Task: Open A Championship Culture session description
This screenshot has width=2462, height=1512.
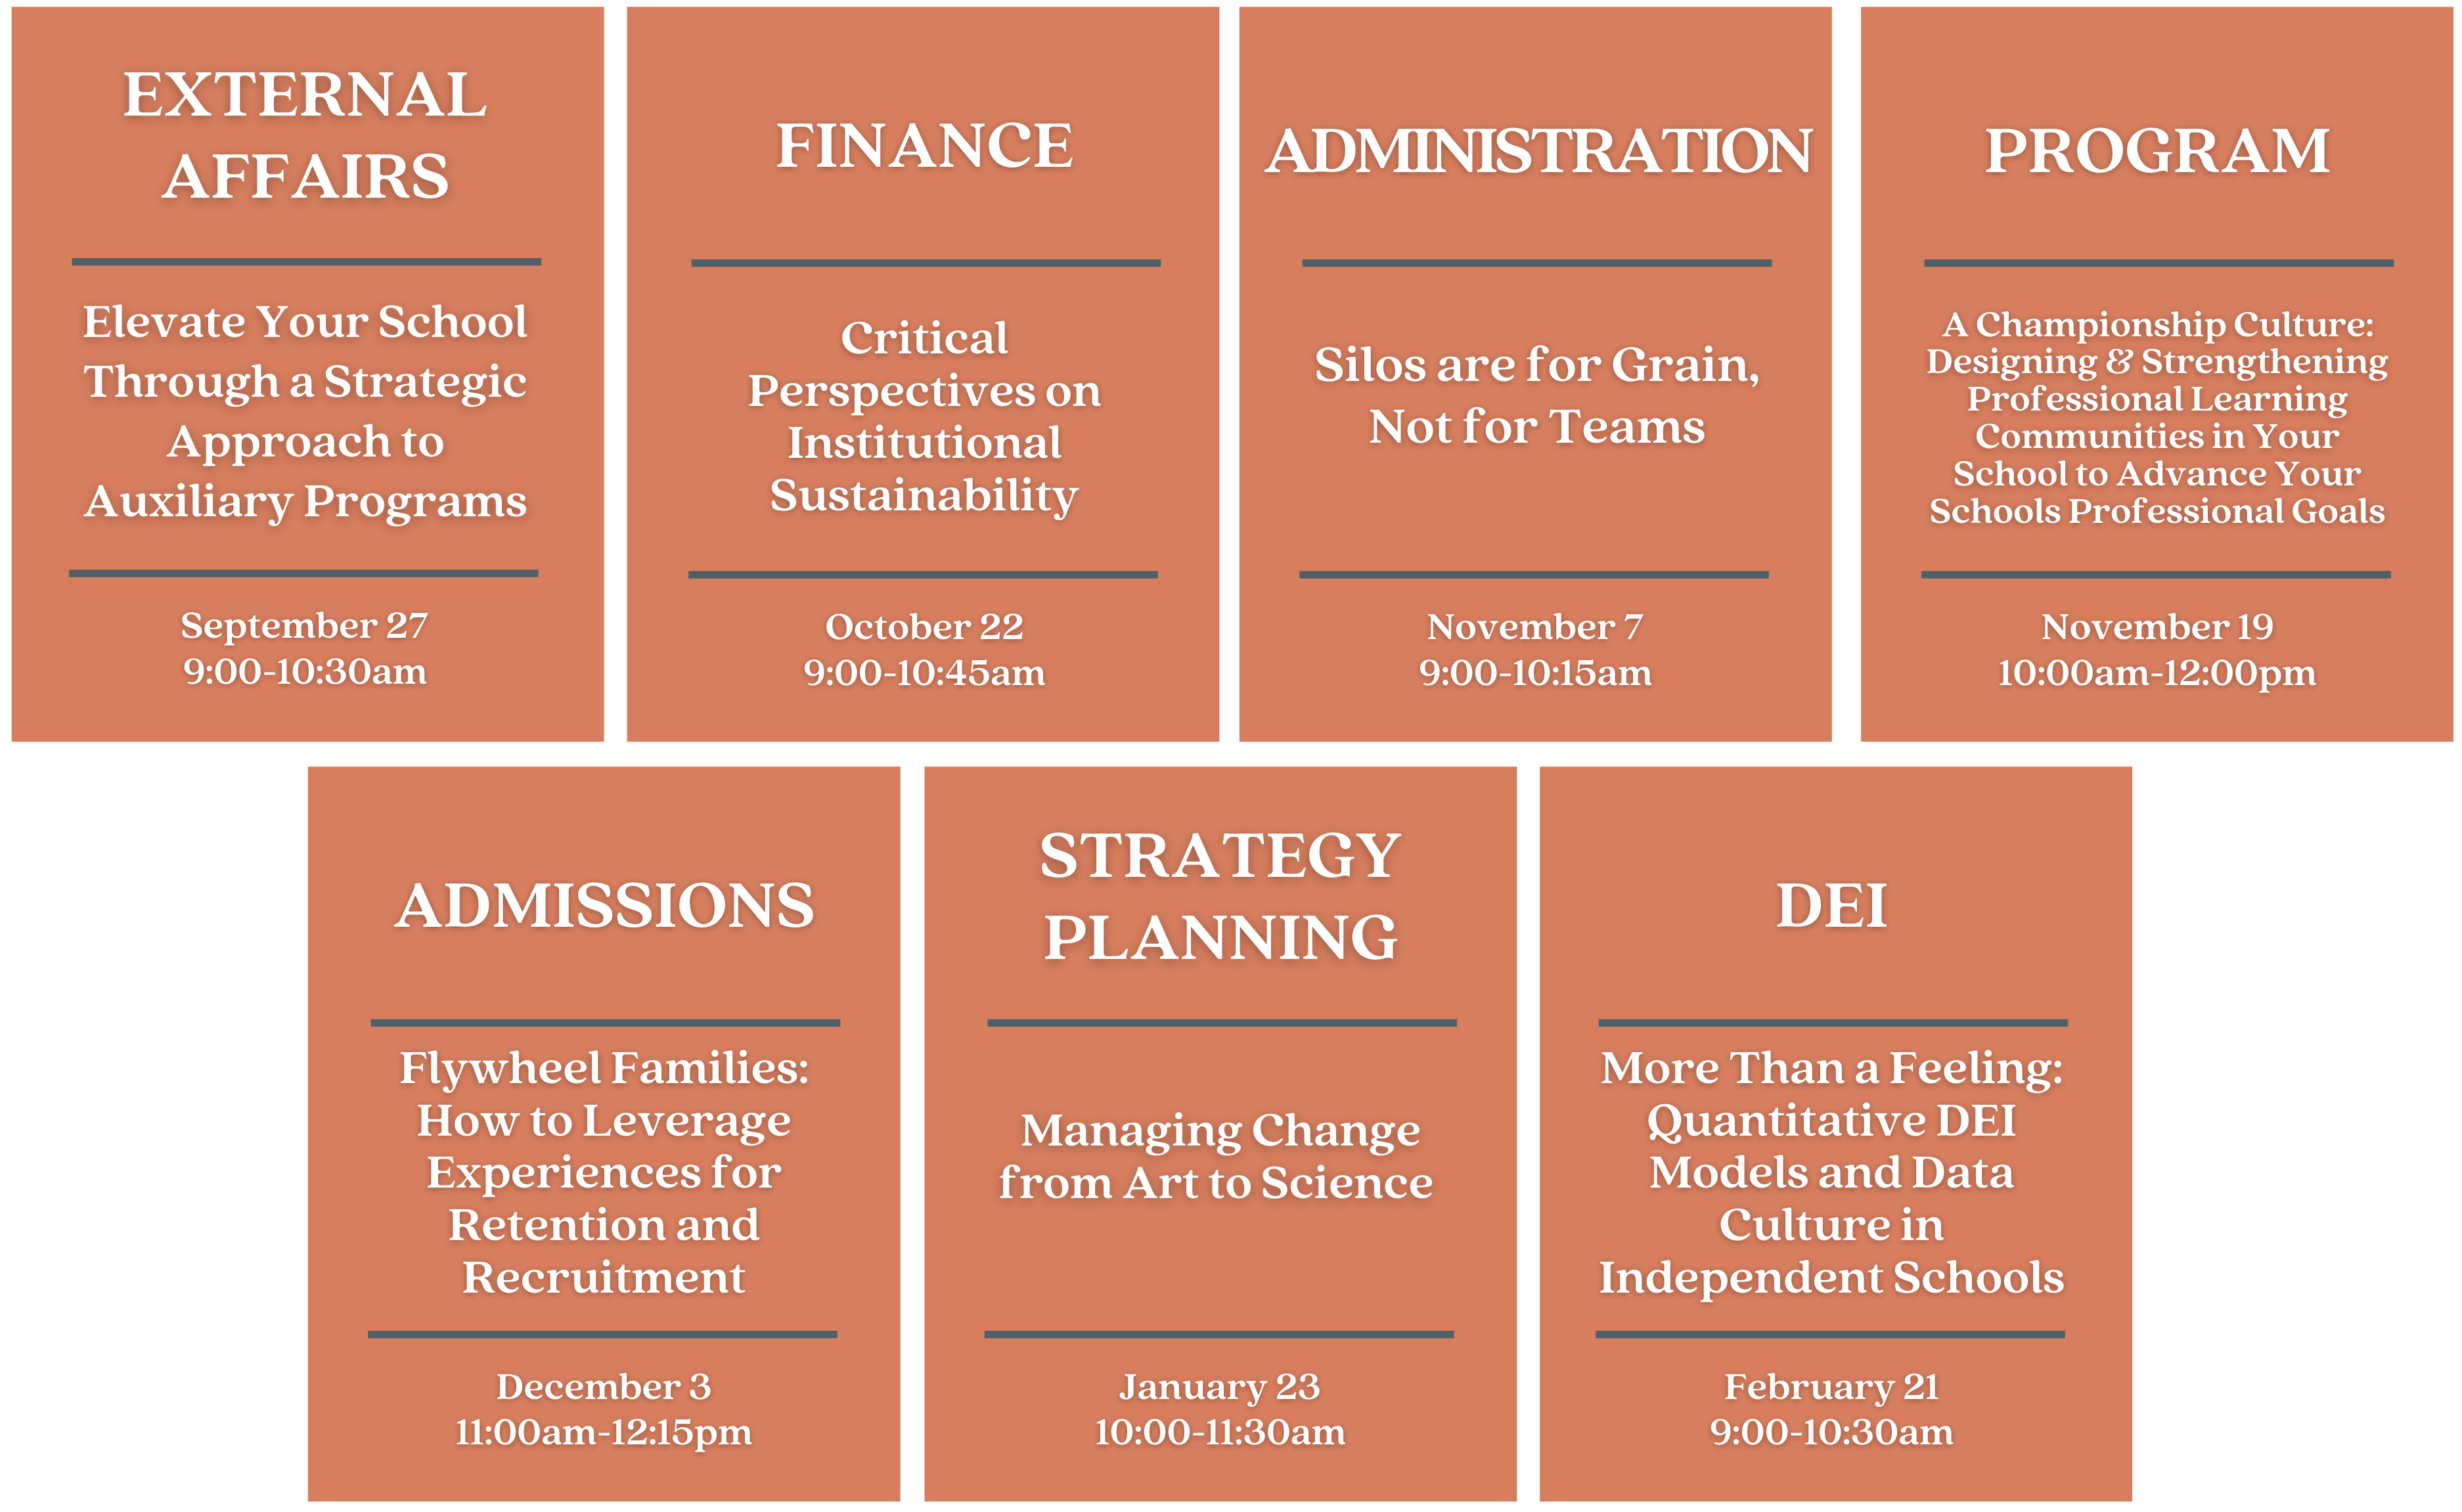Action: click(x=2157, y=417)
